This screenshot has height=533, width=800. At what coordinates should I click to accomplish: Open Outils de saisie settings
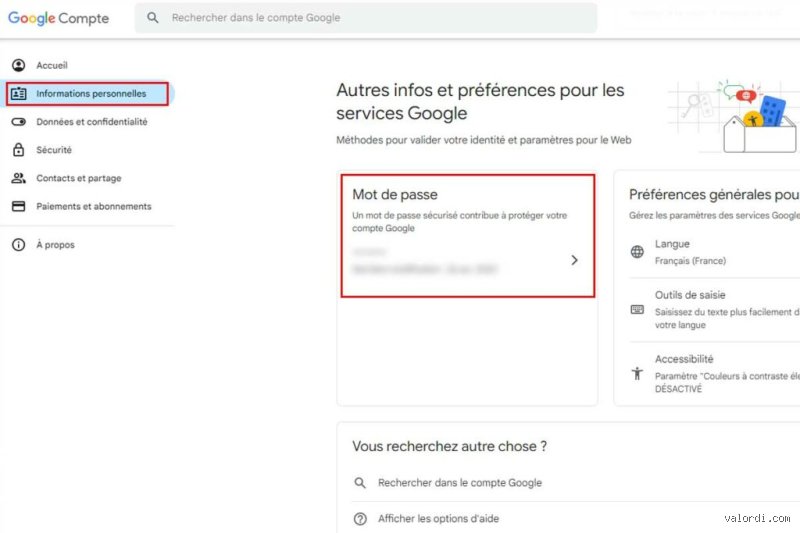point(690,295)
